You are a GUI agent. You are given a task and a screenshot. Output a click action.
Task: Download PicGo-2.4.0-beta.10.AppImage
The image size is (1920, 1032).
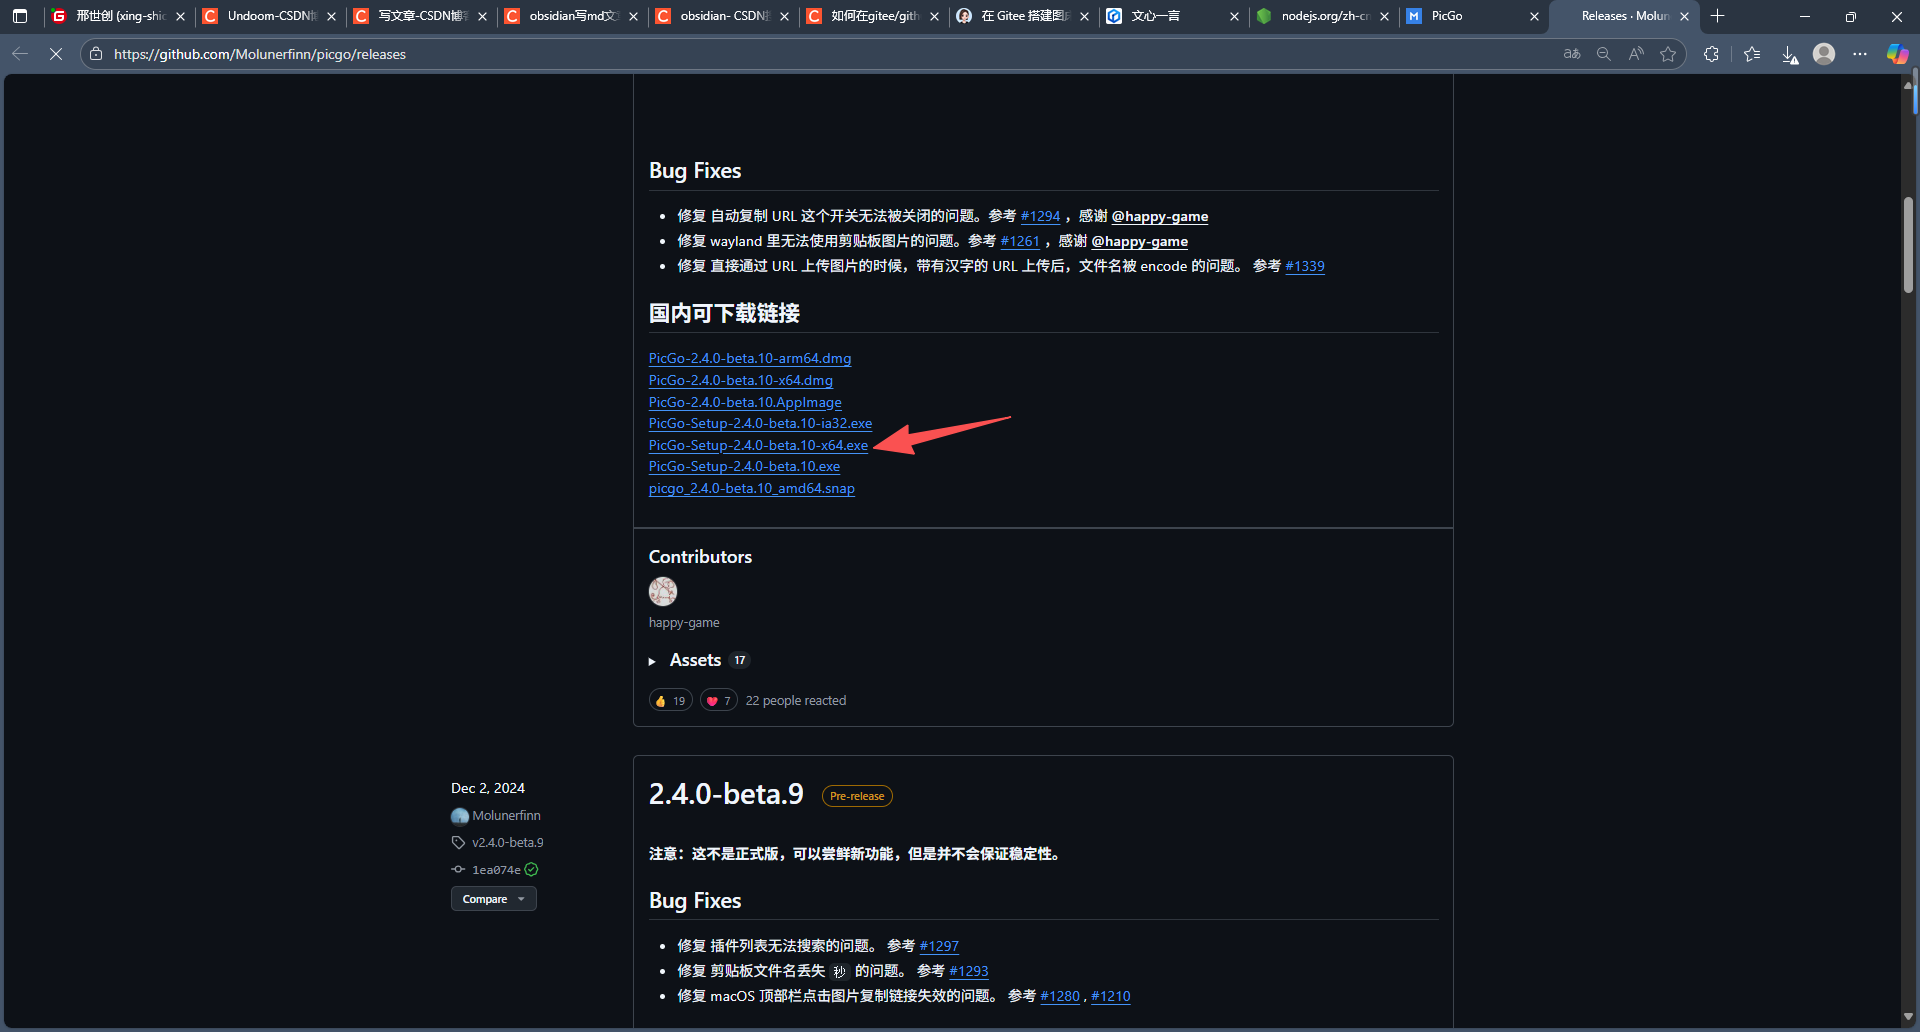pos(745,402)
